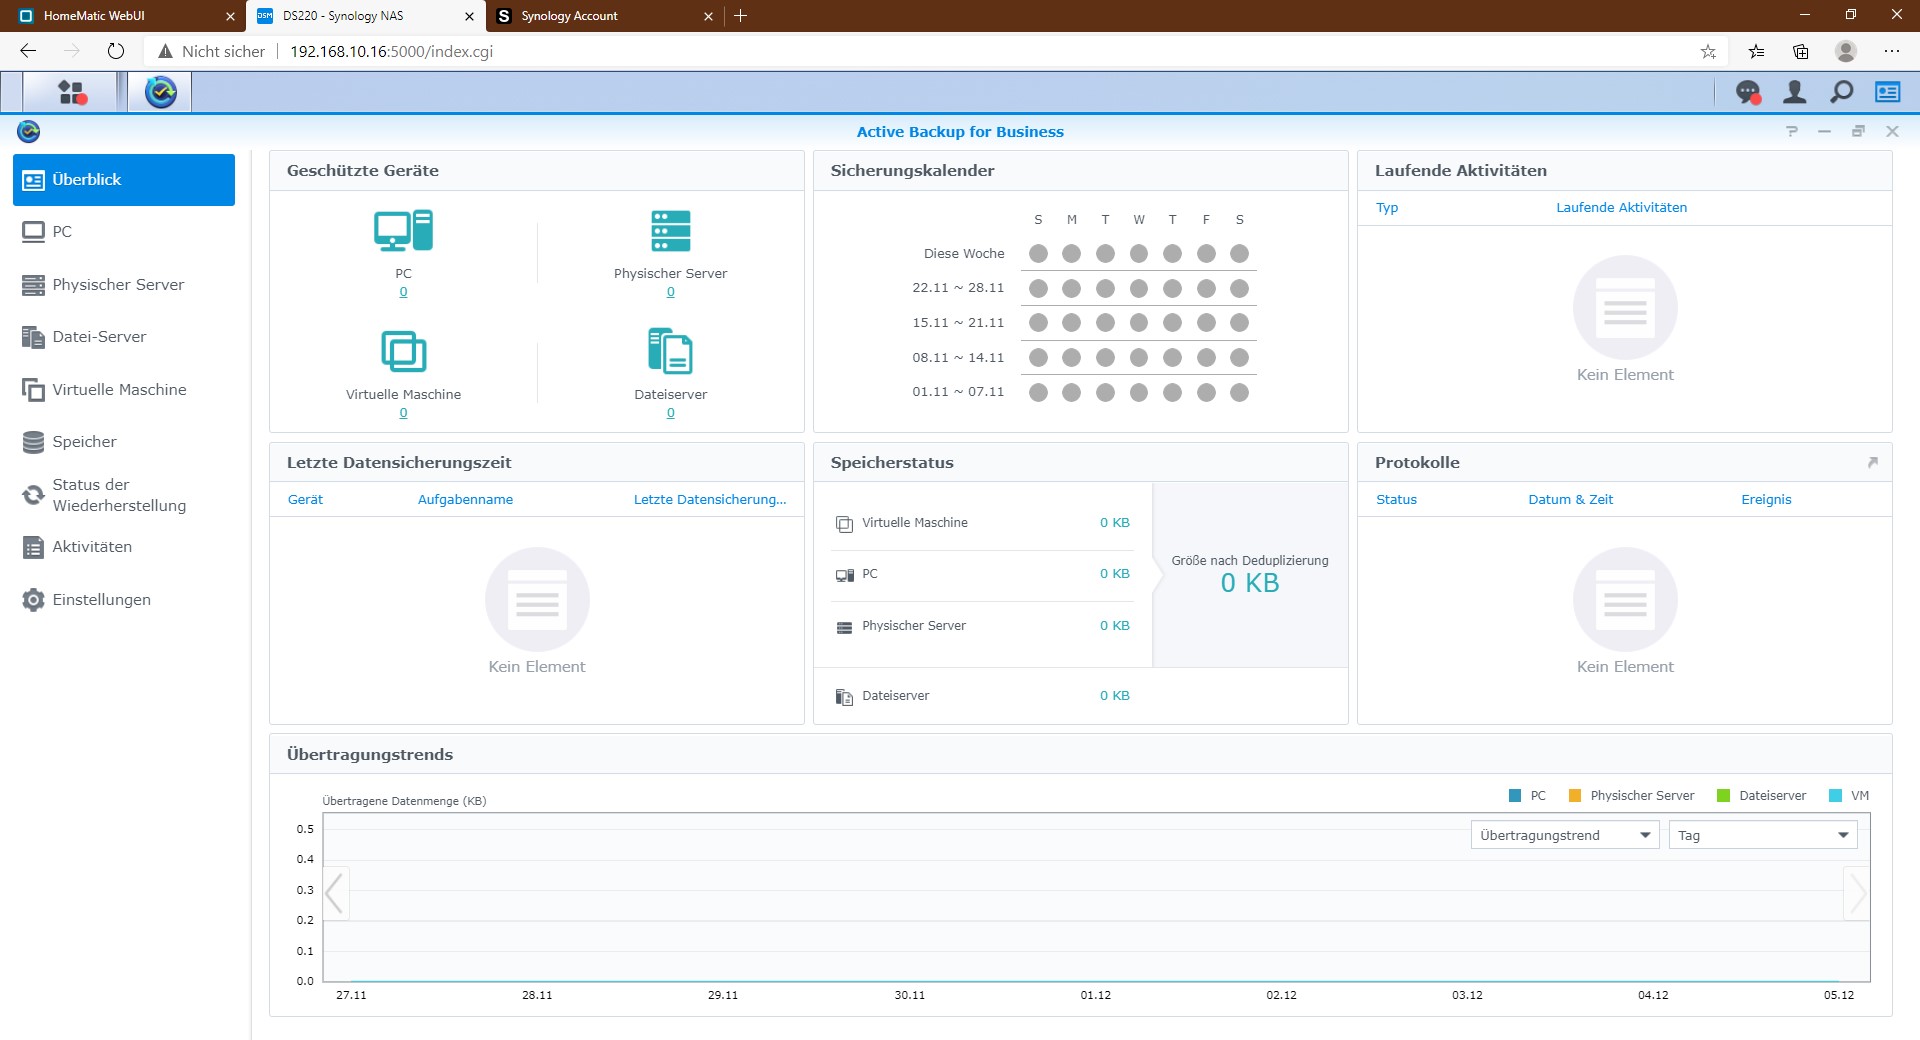The height and width of the screenshot is (1040, 1920).
Task: Click the address bar URL
Action: (391, 51)
